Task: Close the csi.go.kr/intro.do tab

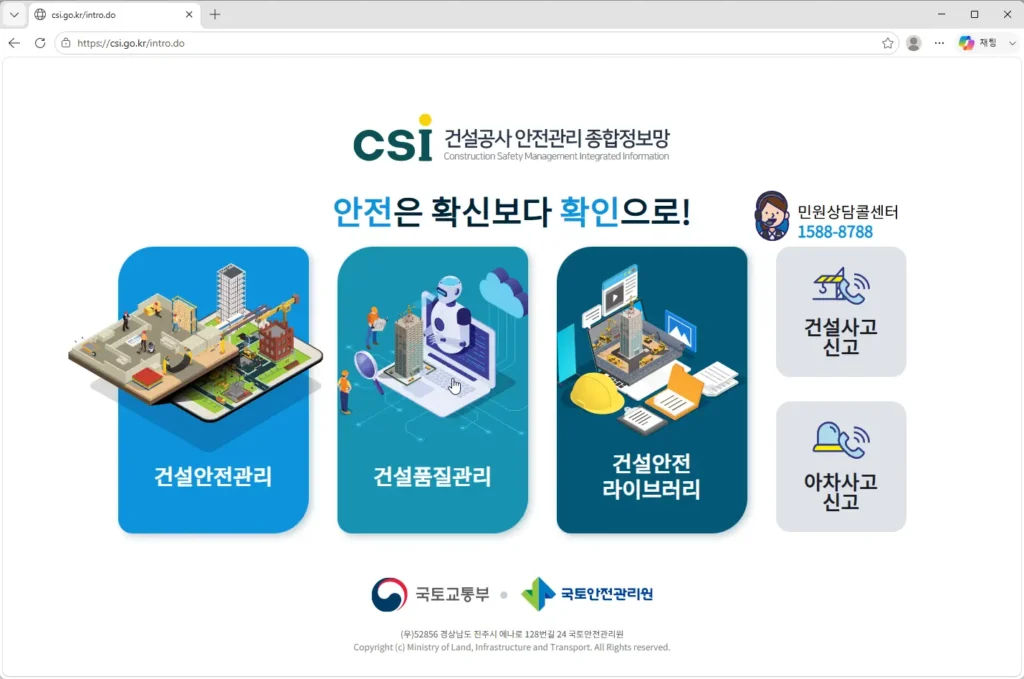Action: click(x=189, y=14)
